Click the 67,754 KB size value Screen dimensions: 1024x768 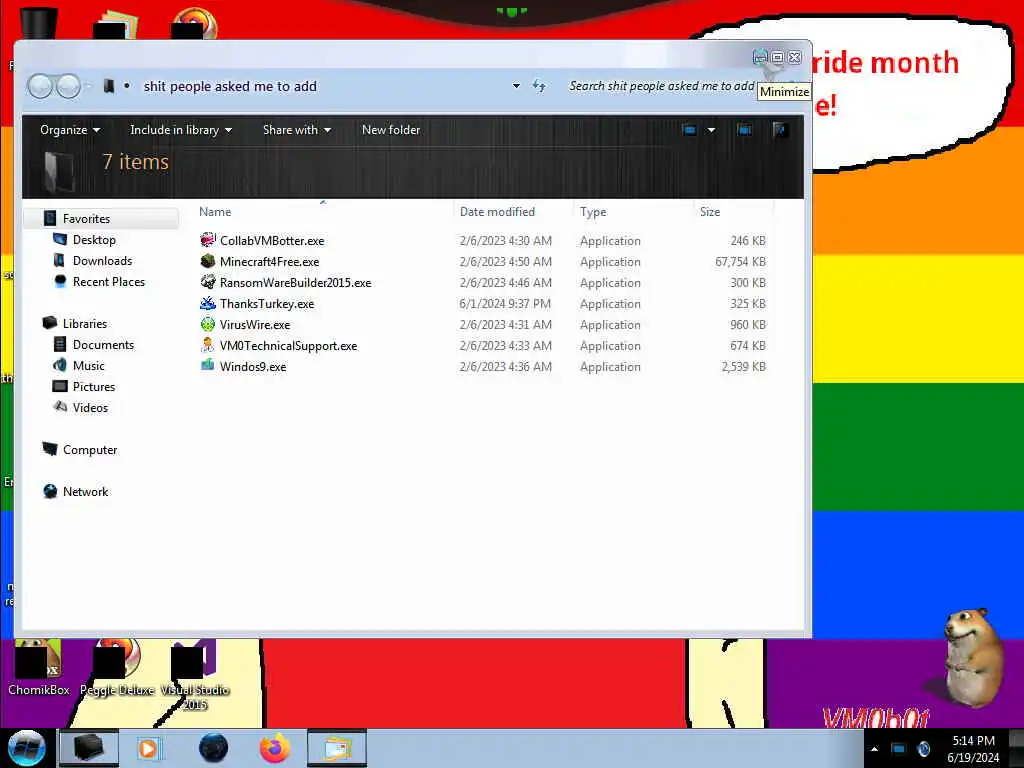click(x=740, y=261)
